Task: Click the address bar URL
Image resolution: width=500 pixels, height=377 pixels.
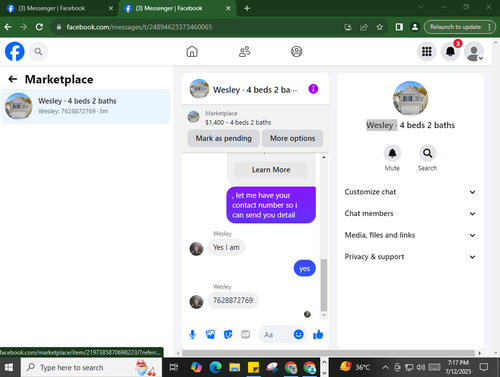Action: pyautogui.click(x=139, y=27)
